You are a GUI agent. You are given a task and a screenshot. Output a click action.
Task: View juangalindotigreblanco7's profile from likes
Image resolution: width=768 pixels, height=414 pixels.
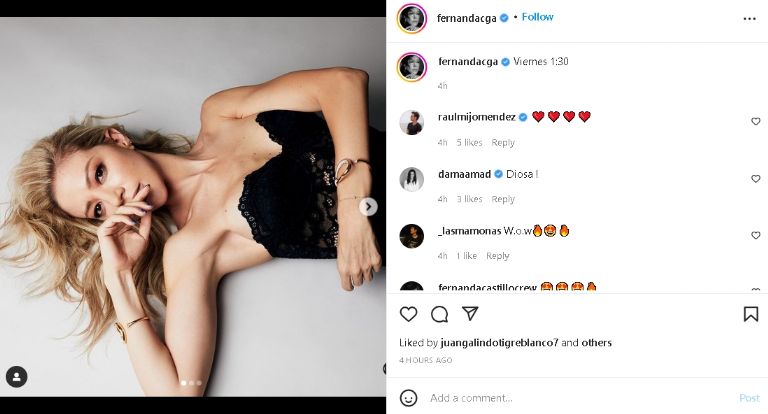point(498,343)
